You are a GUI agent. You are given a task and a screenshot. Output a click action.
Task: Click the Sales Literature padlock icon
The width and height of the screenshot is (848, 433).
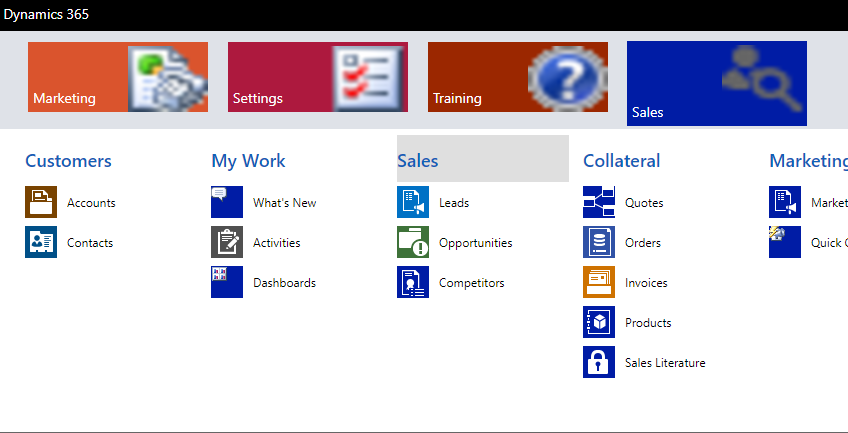pos(599,362)
